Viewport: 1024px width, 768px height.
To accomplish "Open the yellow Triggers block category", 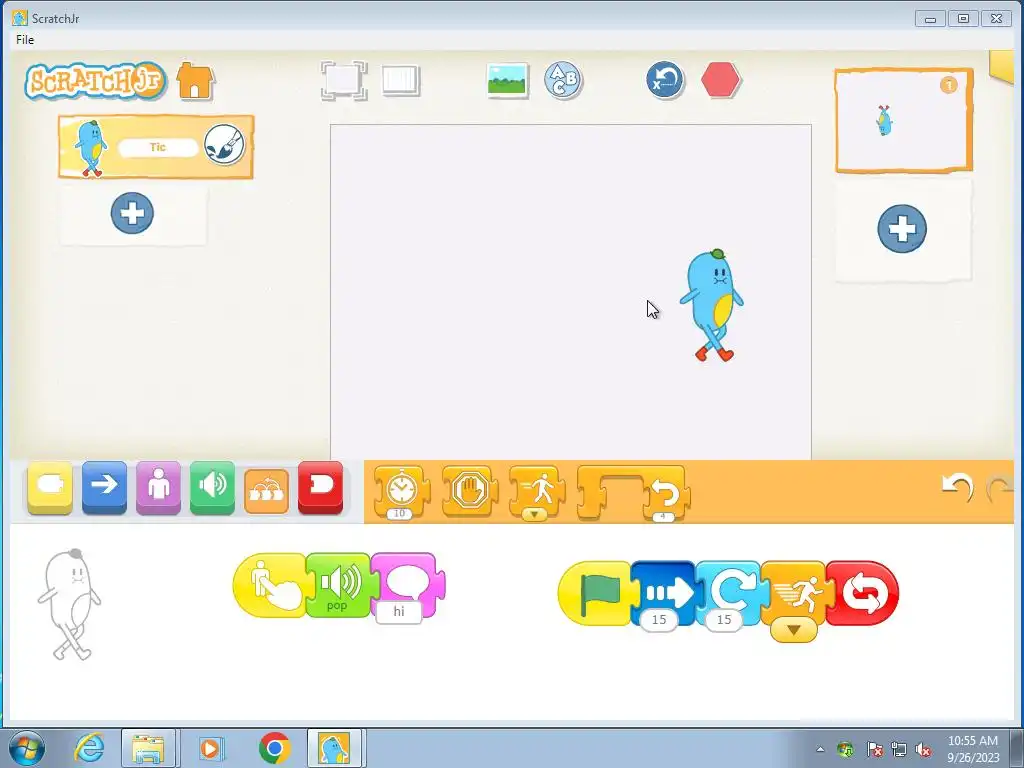I will (x=50, y=488).
